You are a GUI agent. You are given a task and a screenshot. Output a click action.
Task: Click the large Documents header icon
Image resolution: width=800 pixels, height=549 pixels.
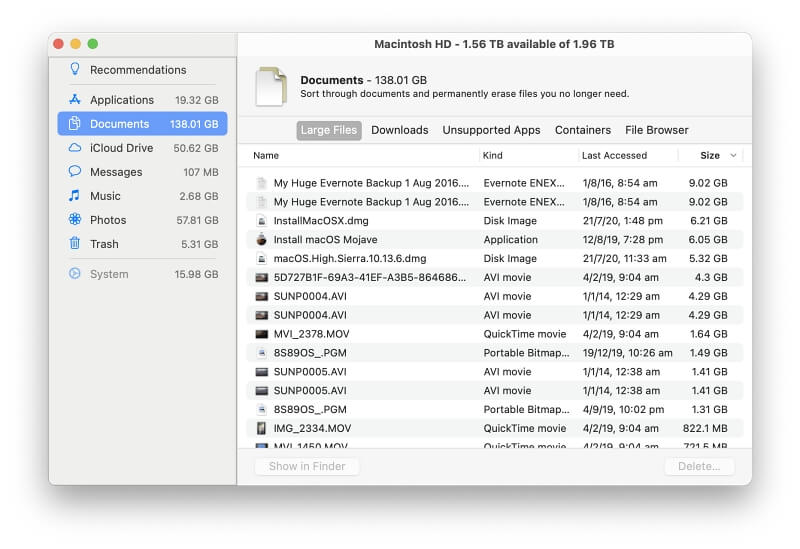coord(271,86)
